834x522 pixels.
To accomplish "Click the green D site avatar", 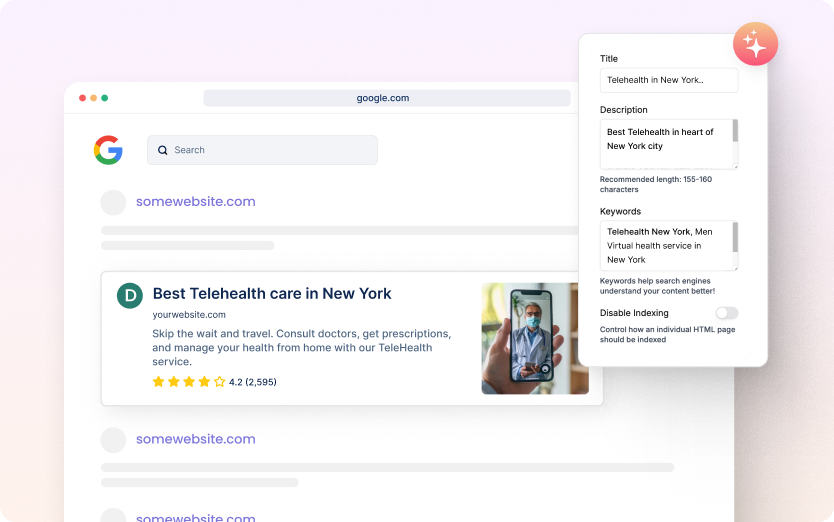I will point(130,295).
